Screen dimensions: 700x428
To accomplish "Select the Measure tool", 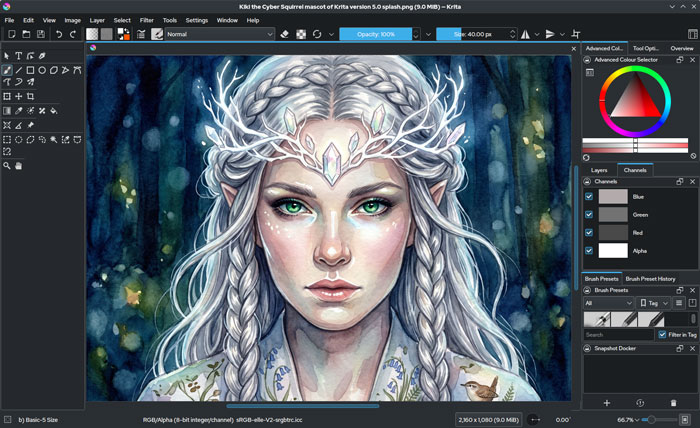I will click(x=18, y=125).
